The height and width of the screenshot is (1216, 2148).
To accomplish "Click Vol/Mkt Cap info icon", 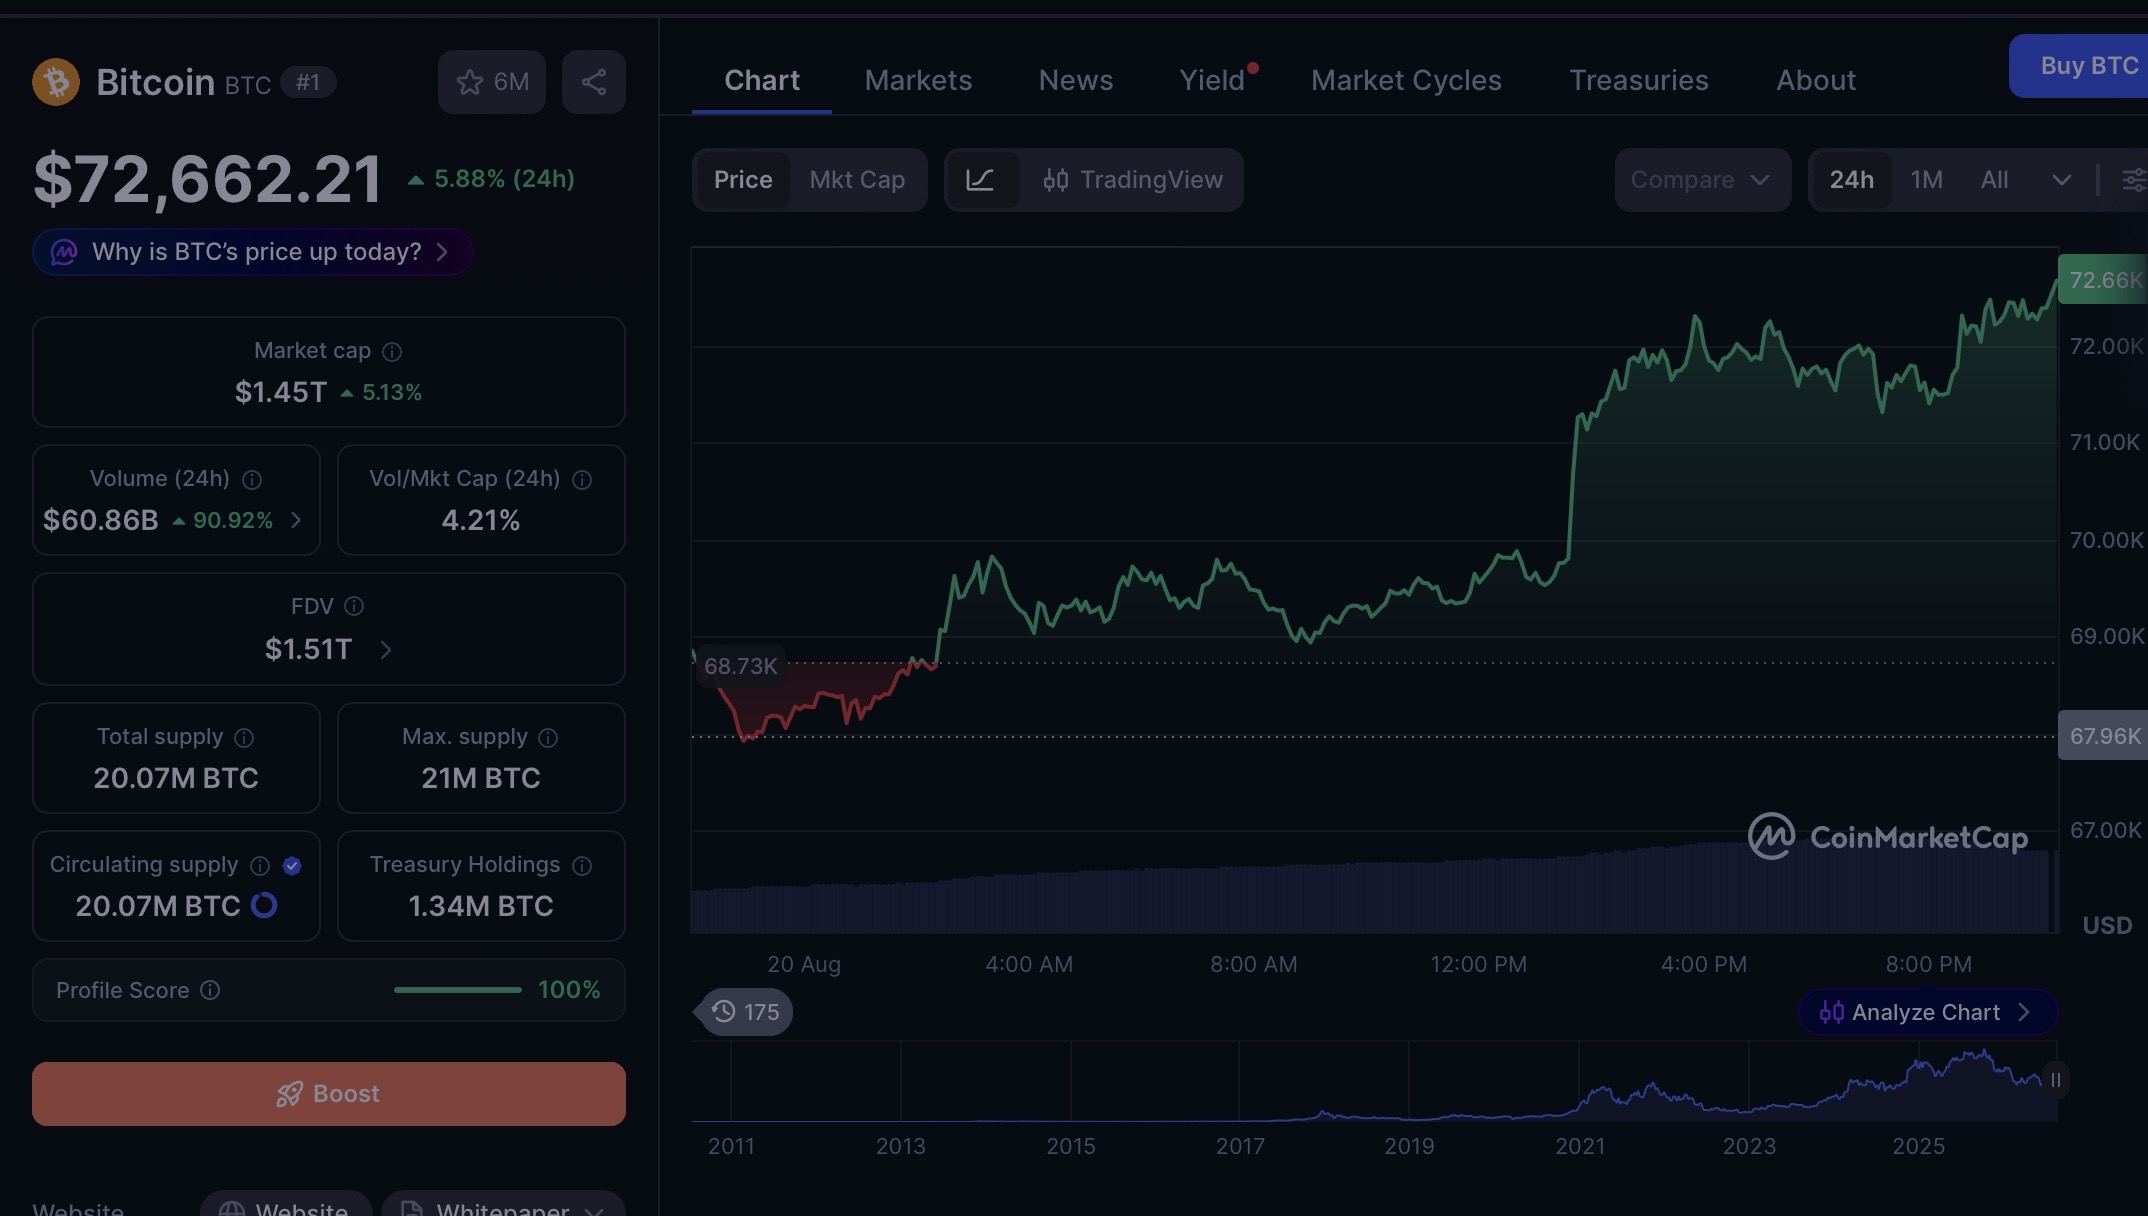I will [x=582, y=480].
